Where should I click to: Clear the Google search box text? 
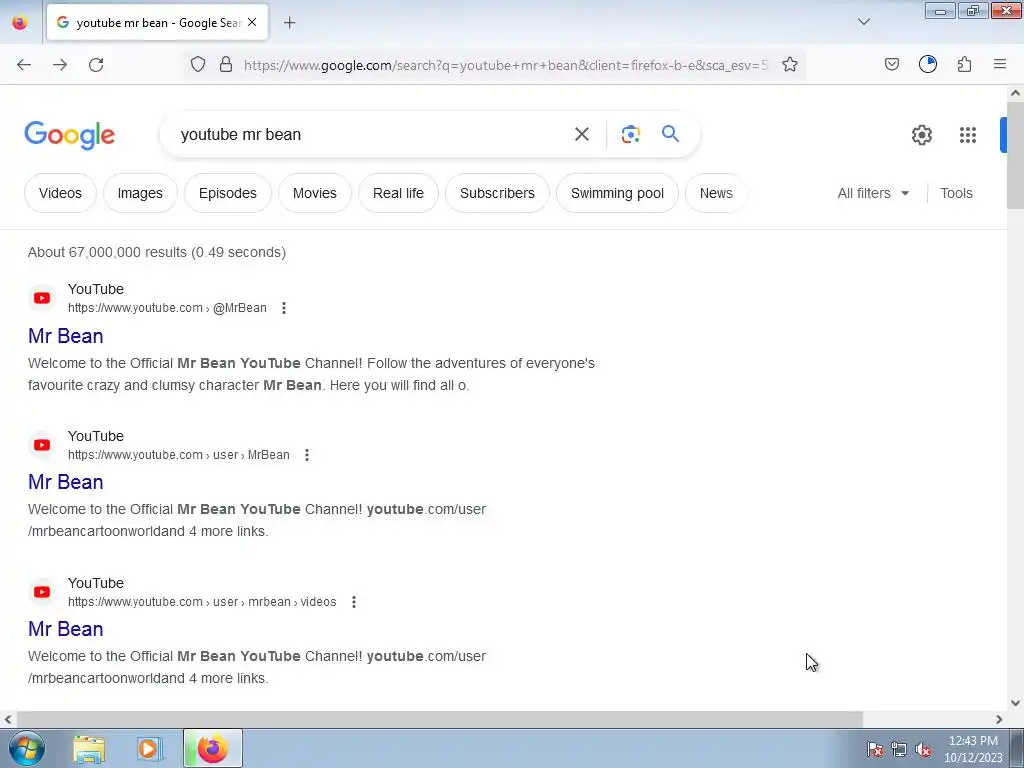[x=581, y=135]
